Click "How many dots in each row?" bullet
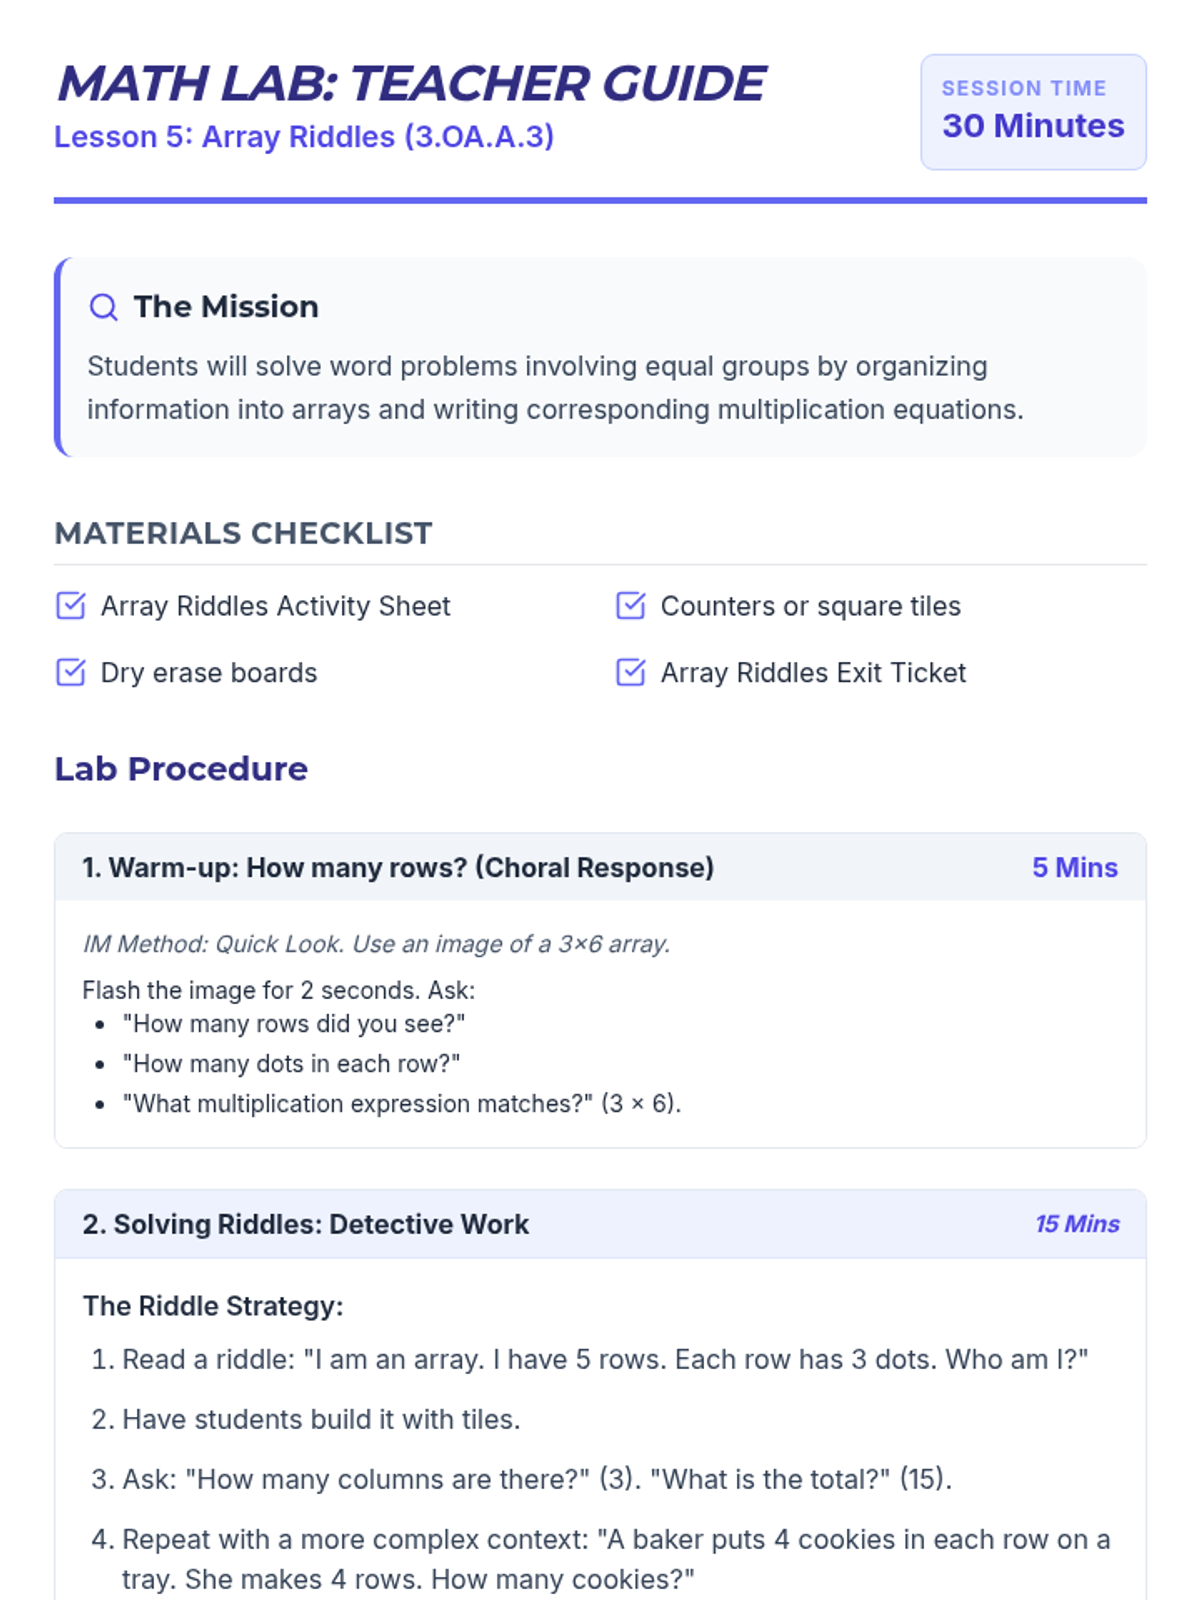The width and height of the screenshot is (1200, 1600). tap(291, 1064)
